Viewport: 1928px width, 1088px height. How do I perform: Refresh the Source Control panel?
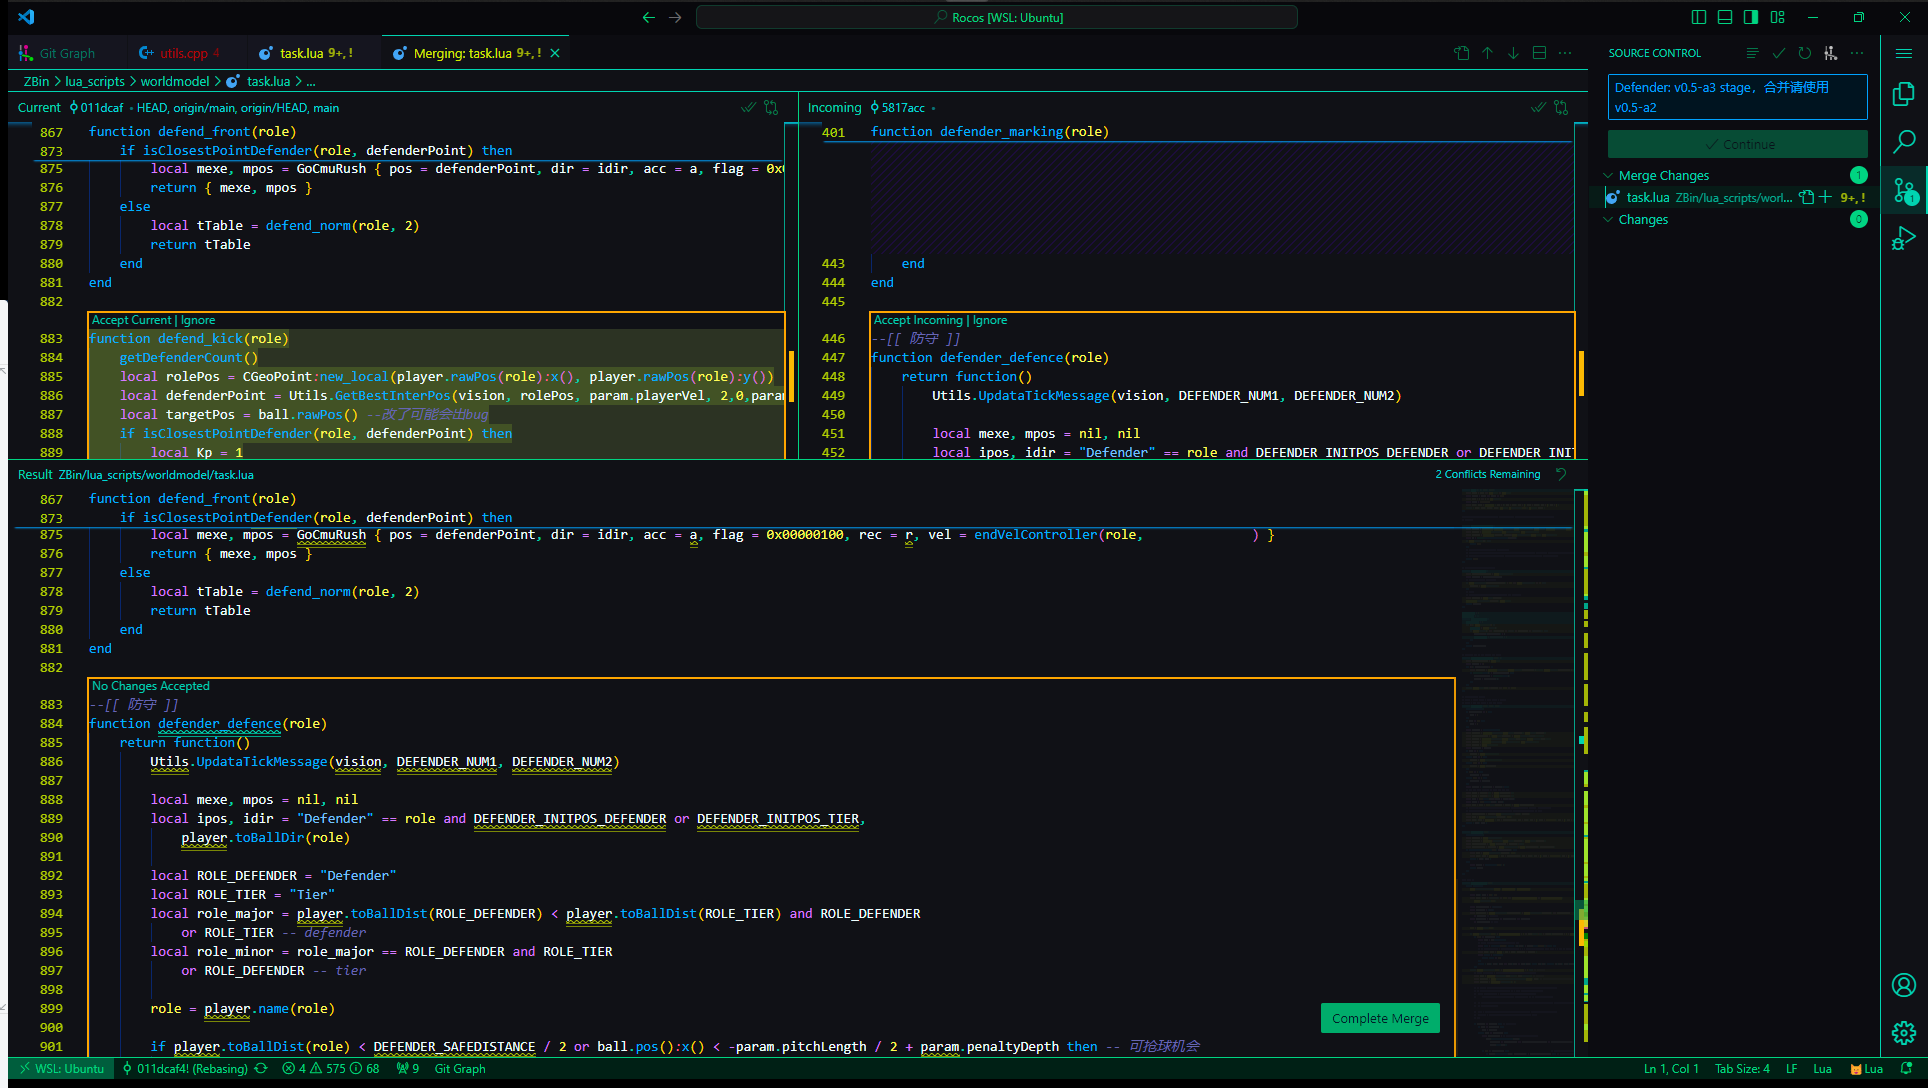point(1804,53)
